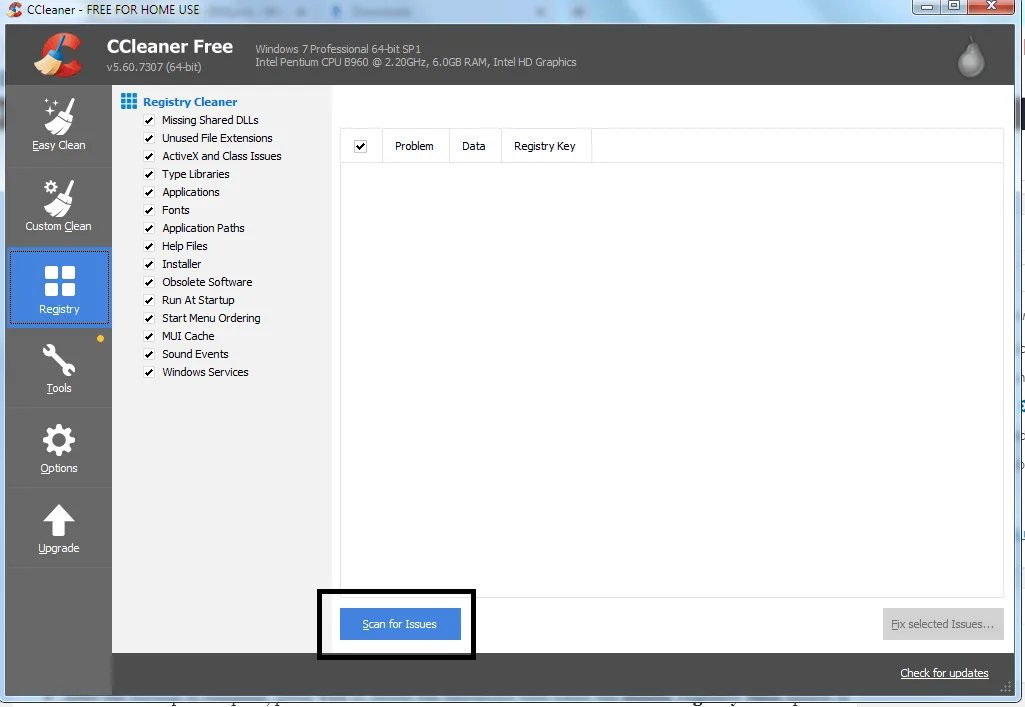Click the Intel Pentium CPU specs text
This screenshot has height=707, width=1025.
click(x=416, y=62)
